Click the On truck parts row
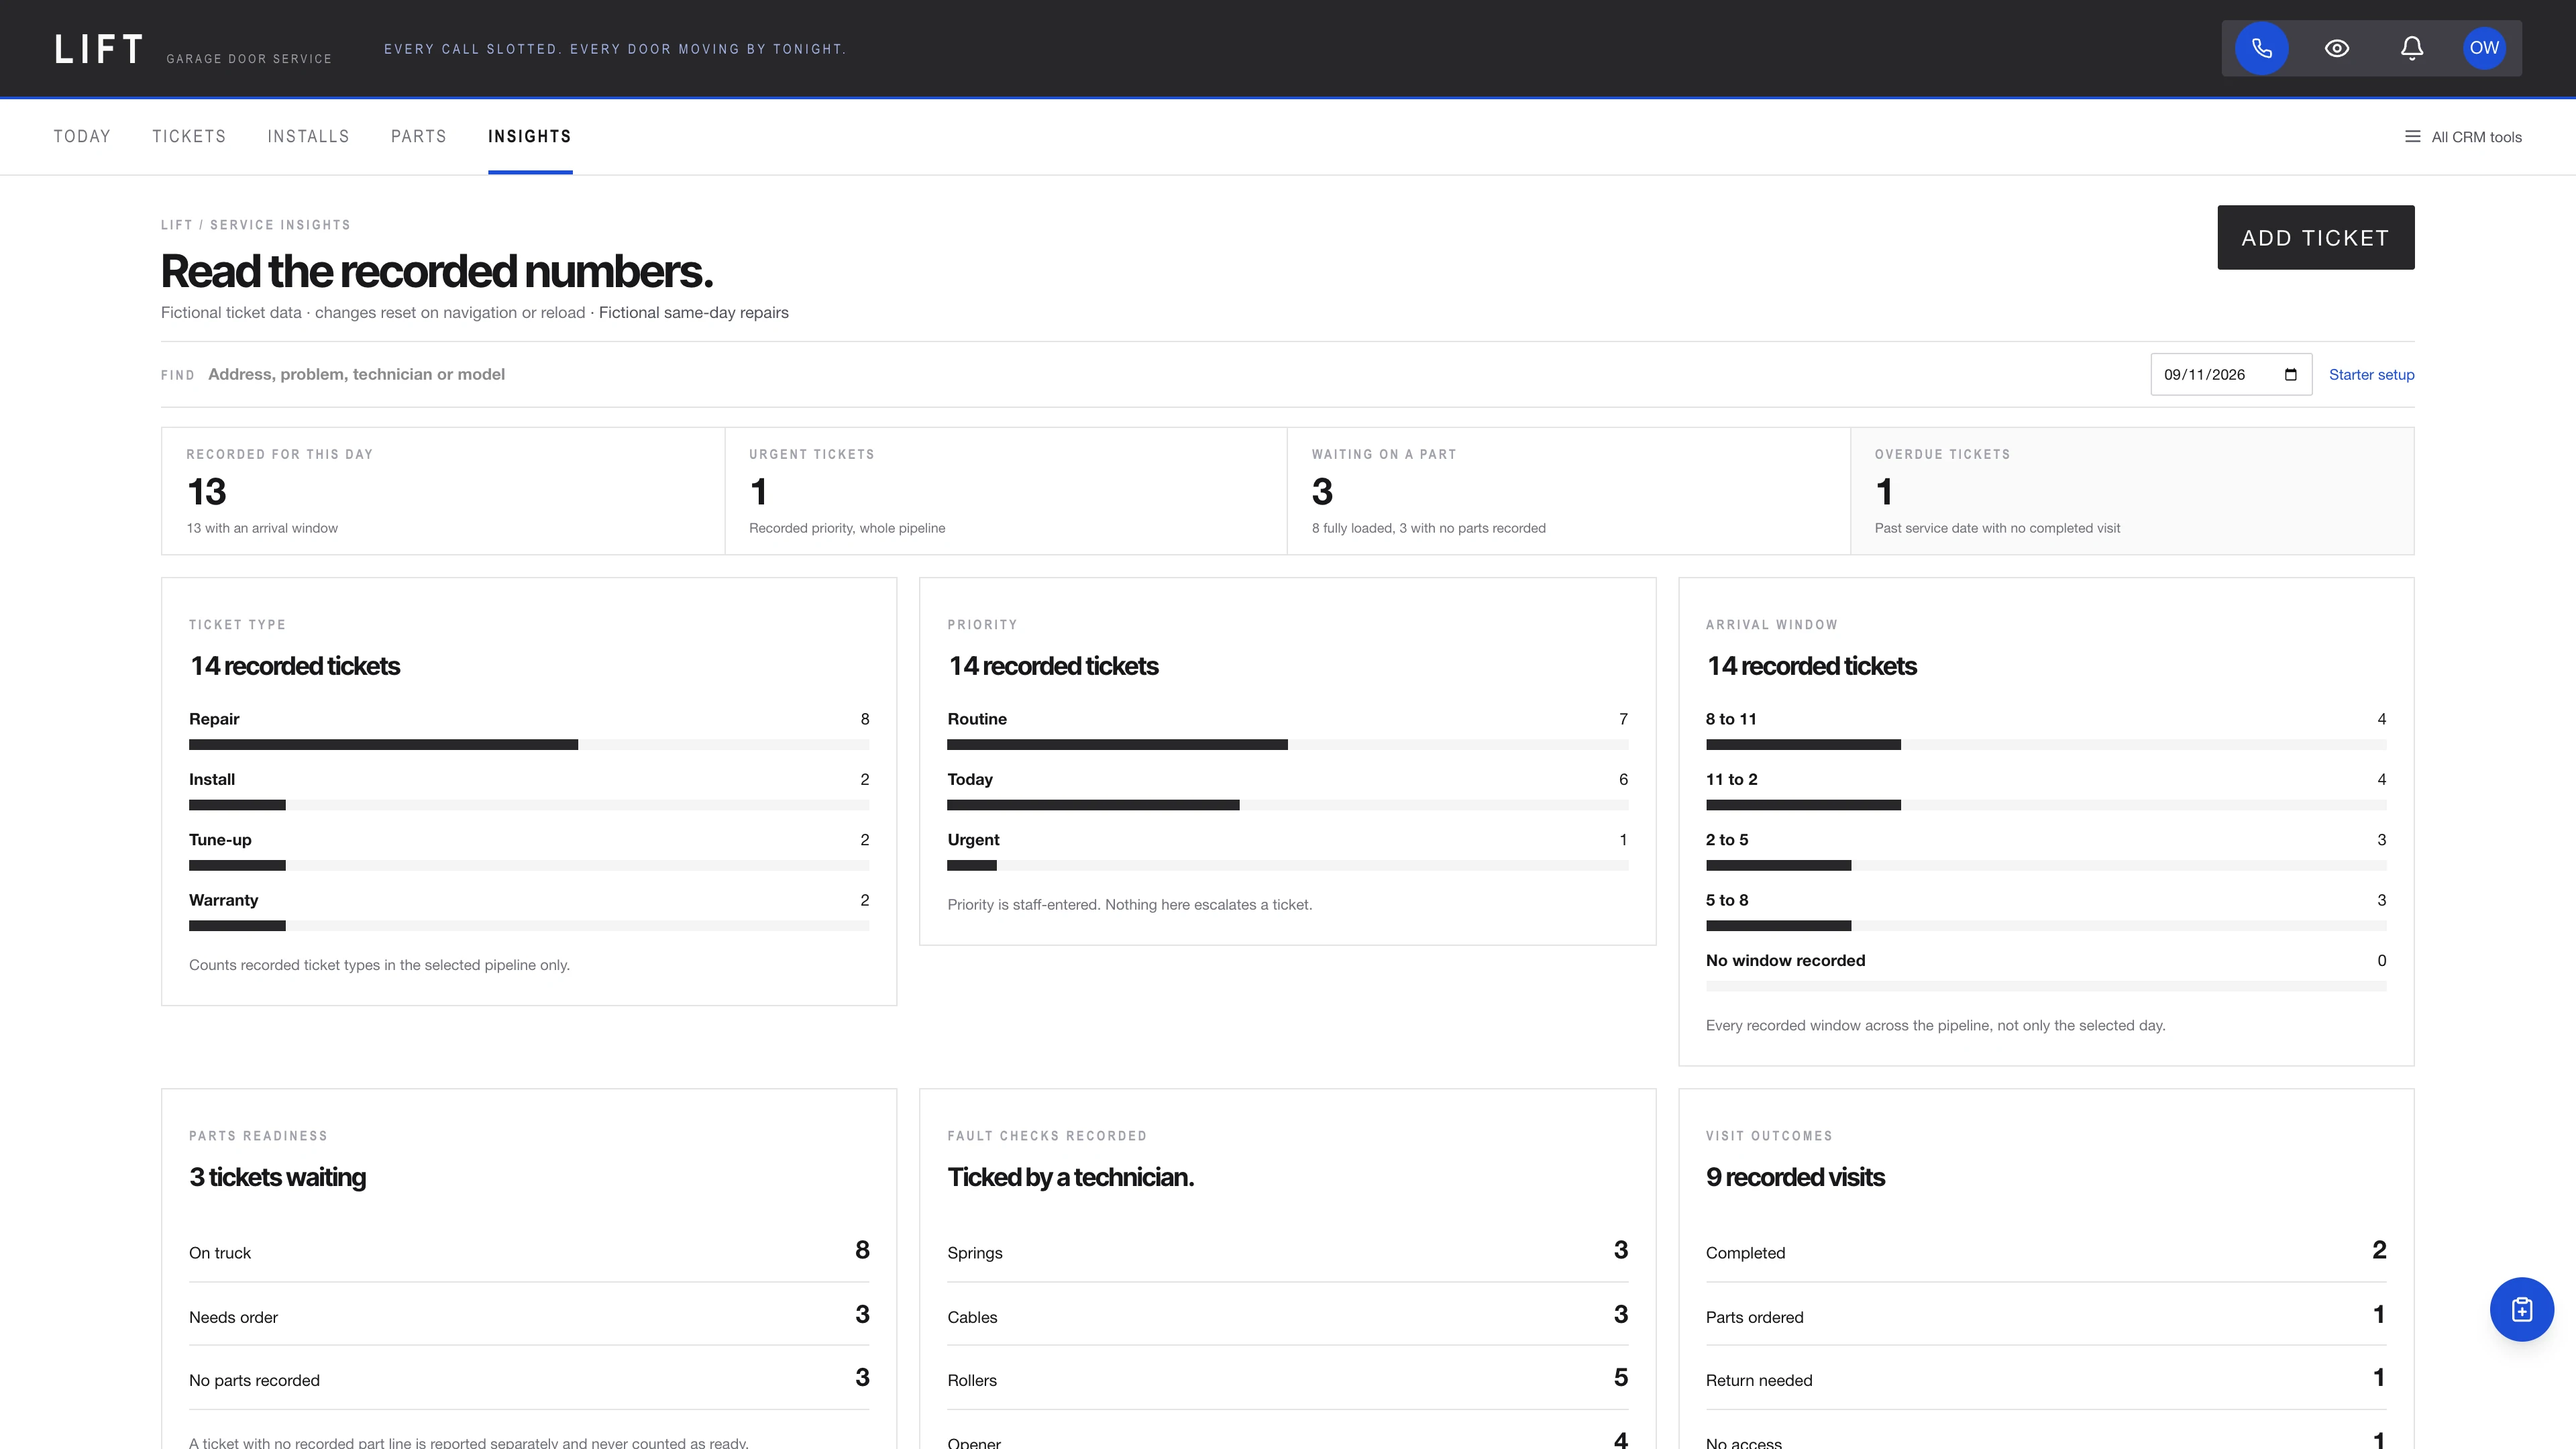The image size is (2576, 1449). 529,1252
